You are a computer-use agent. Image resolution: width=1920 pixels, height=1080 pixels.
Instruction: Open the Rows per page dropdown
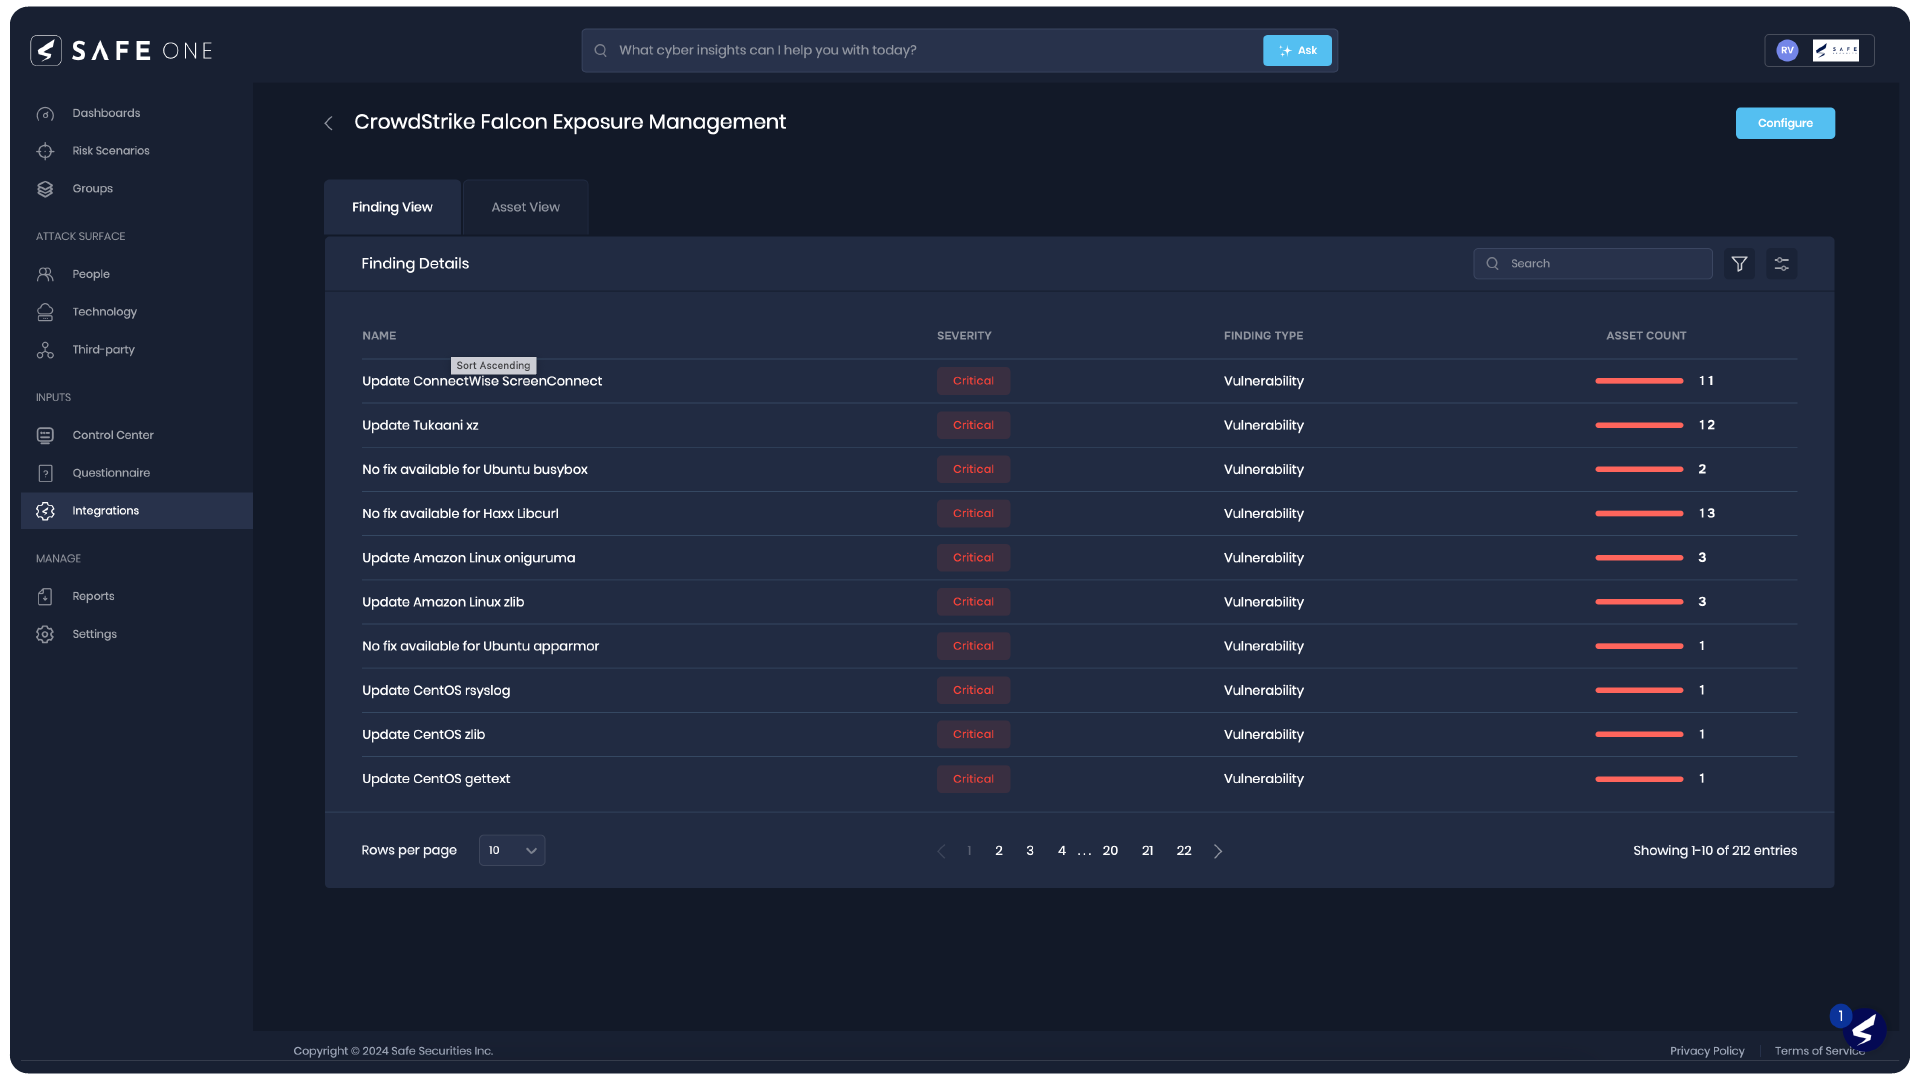pos(511,850)
